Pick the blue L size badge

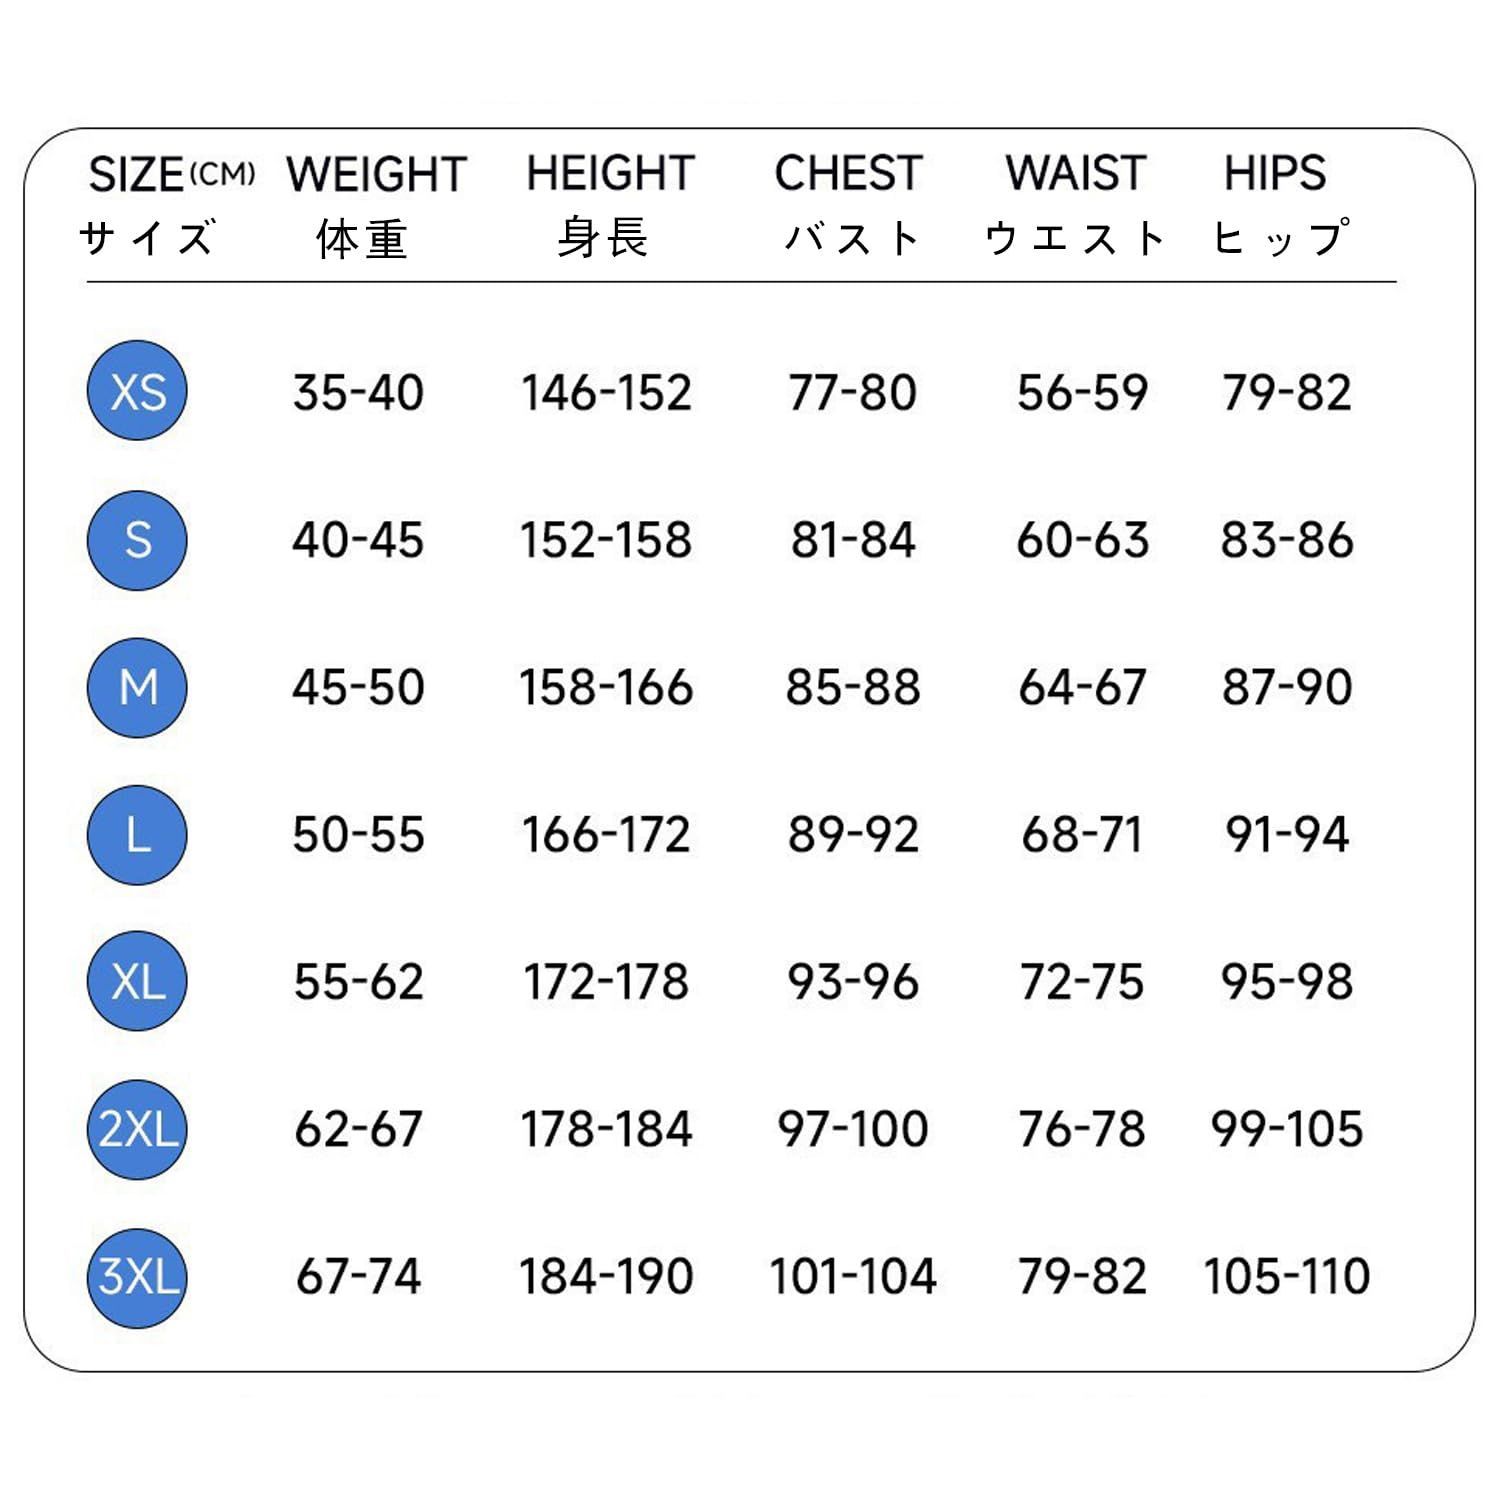138,835
